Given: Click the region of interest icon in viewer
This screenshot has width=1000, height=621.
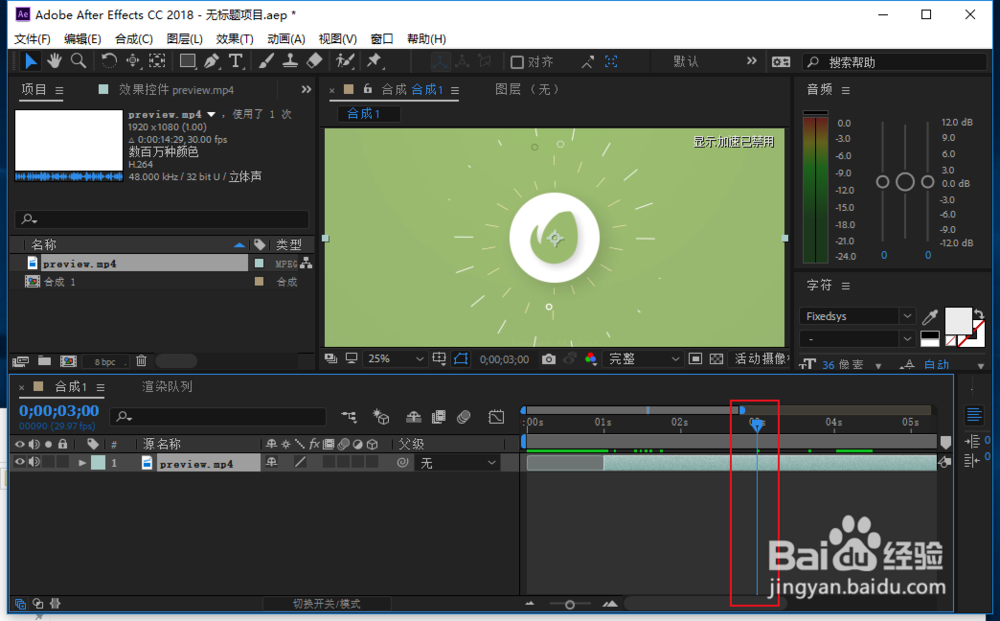Looking at the screenshot, I should (695, 359).
